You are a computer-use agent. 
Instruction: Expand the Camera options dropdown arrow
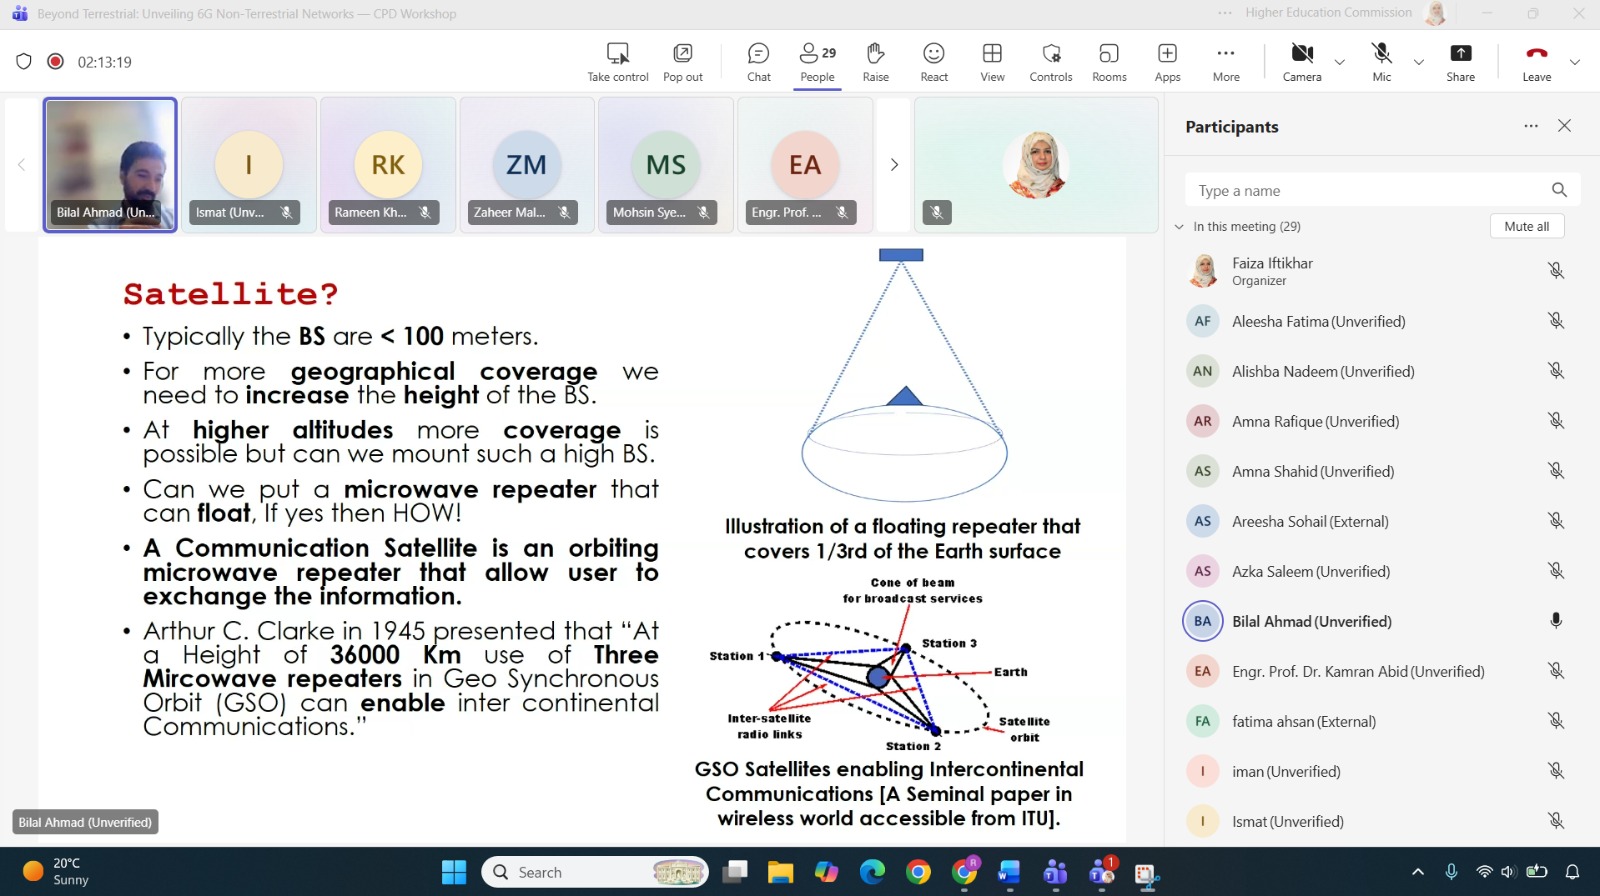[1340, 62]
